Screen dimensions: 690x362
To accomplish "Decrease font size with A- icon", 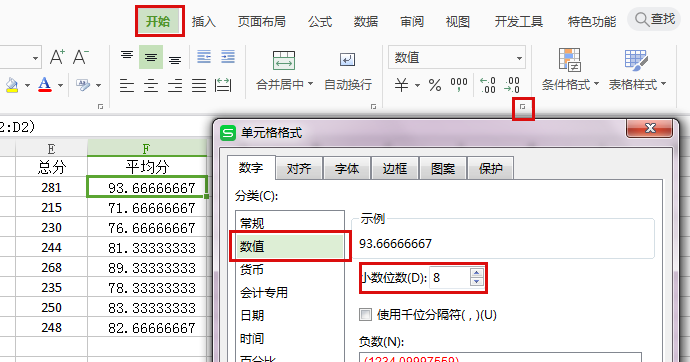I will (80, 57).
